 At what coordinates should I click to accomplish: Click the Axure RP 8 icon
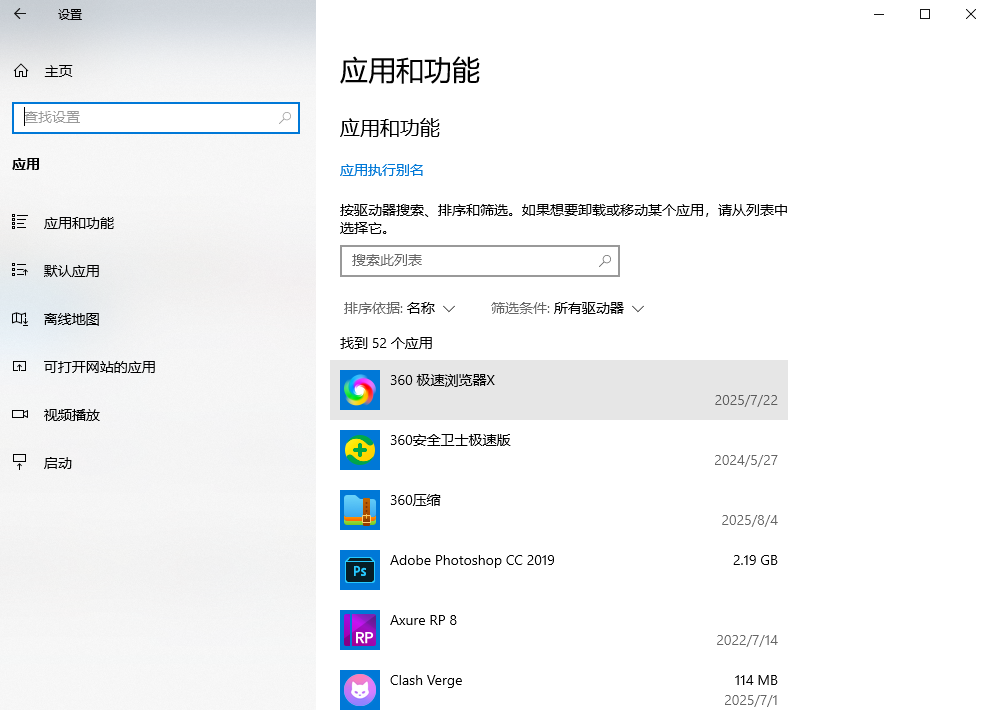tap(359, 630)
